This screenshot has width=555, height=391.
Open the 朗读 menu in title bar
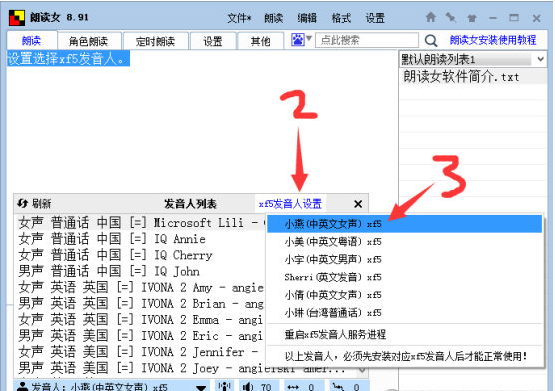tap(273, 18)
